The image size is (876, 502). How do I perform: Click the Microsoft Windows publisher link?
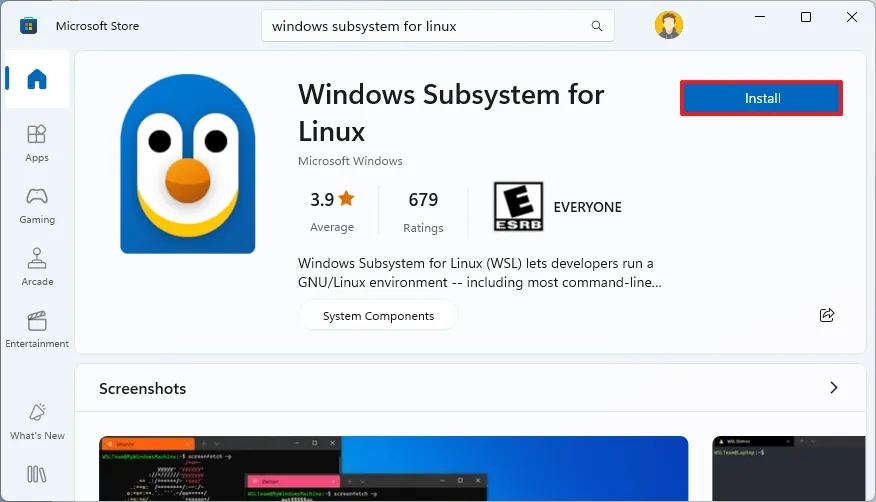coord(350,161)
